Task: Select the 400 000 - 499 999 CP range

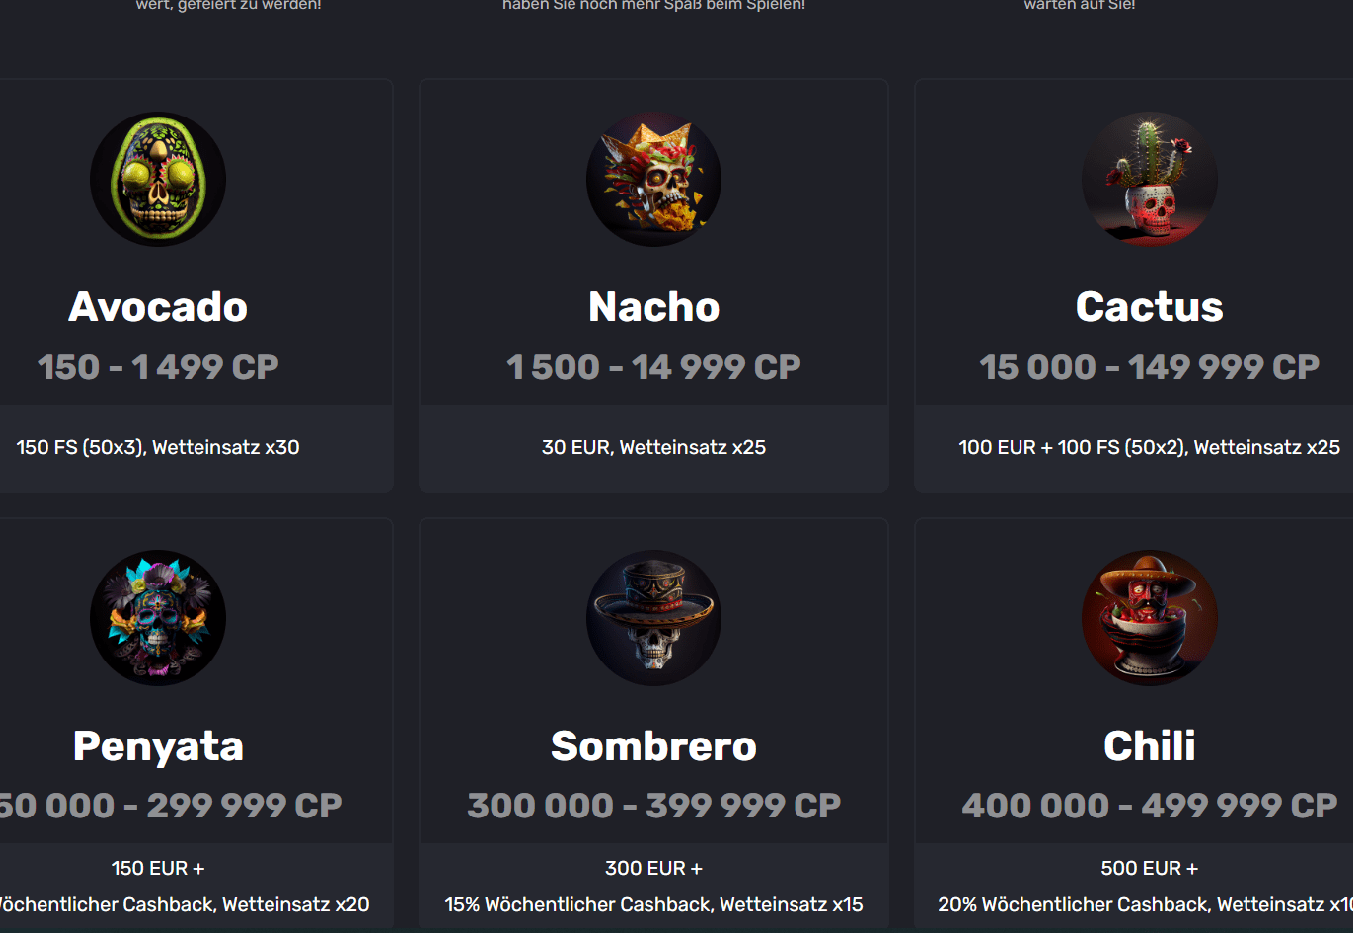Action: click(1150, 805)
